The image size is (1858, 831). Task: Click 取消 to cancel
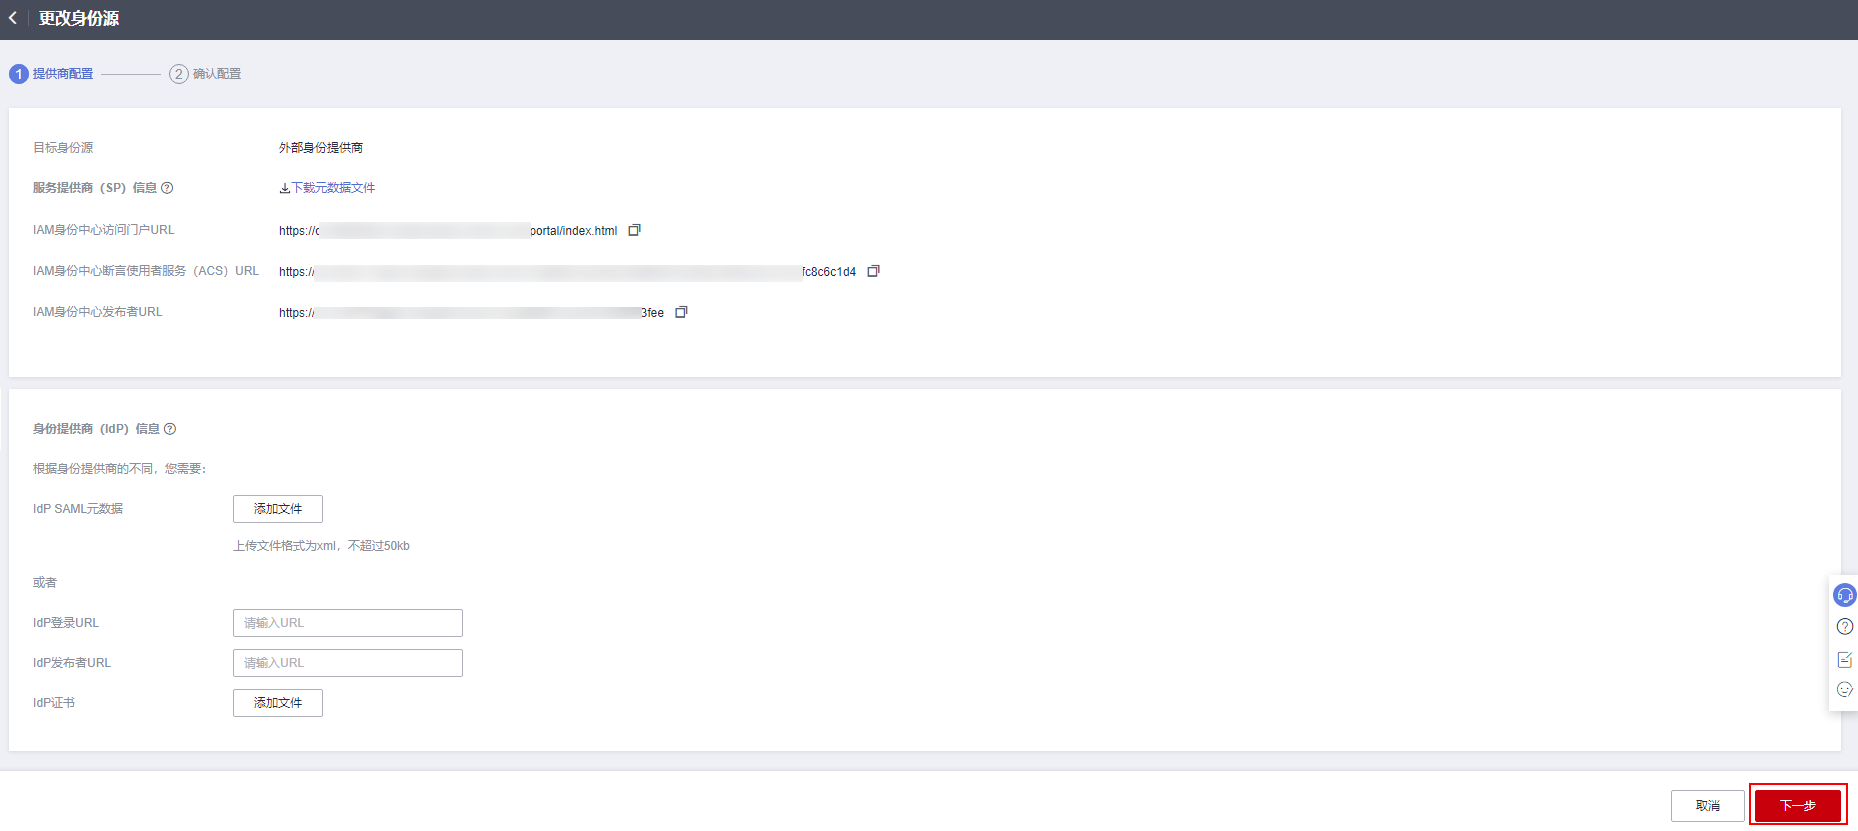point(1707,806)
